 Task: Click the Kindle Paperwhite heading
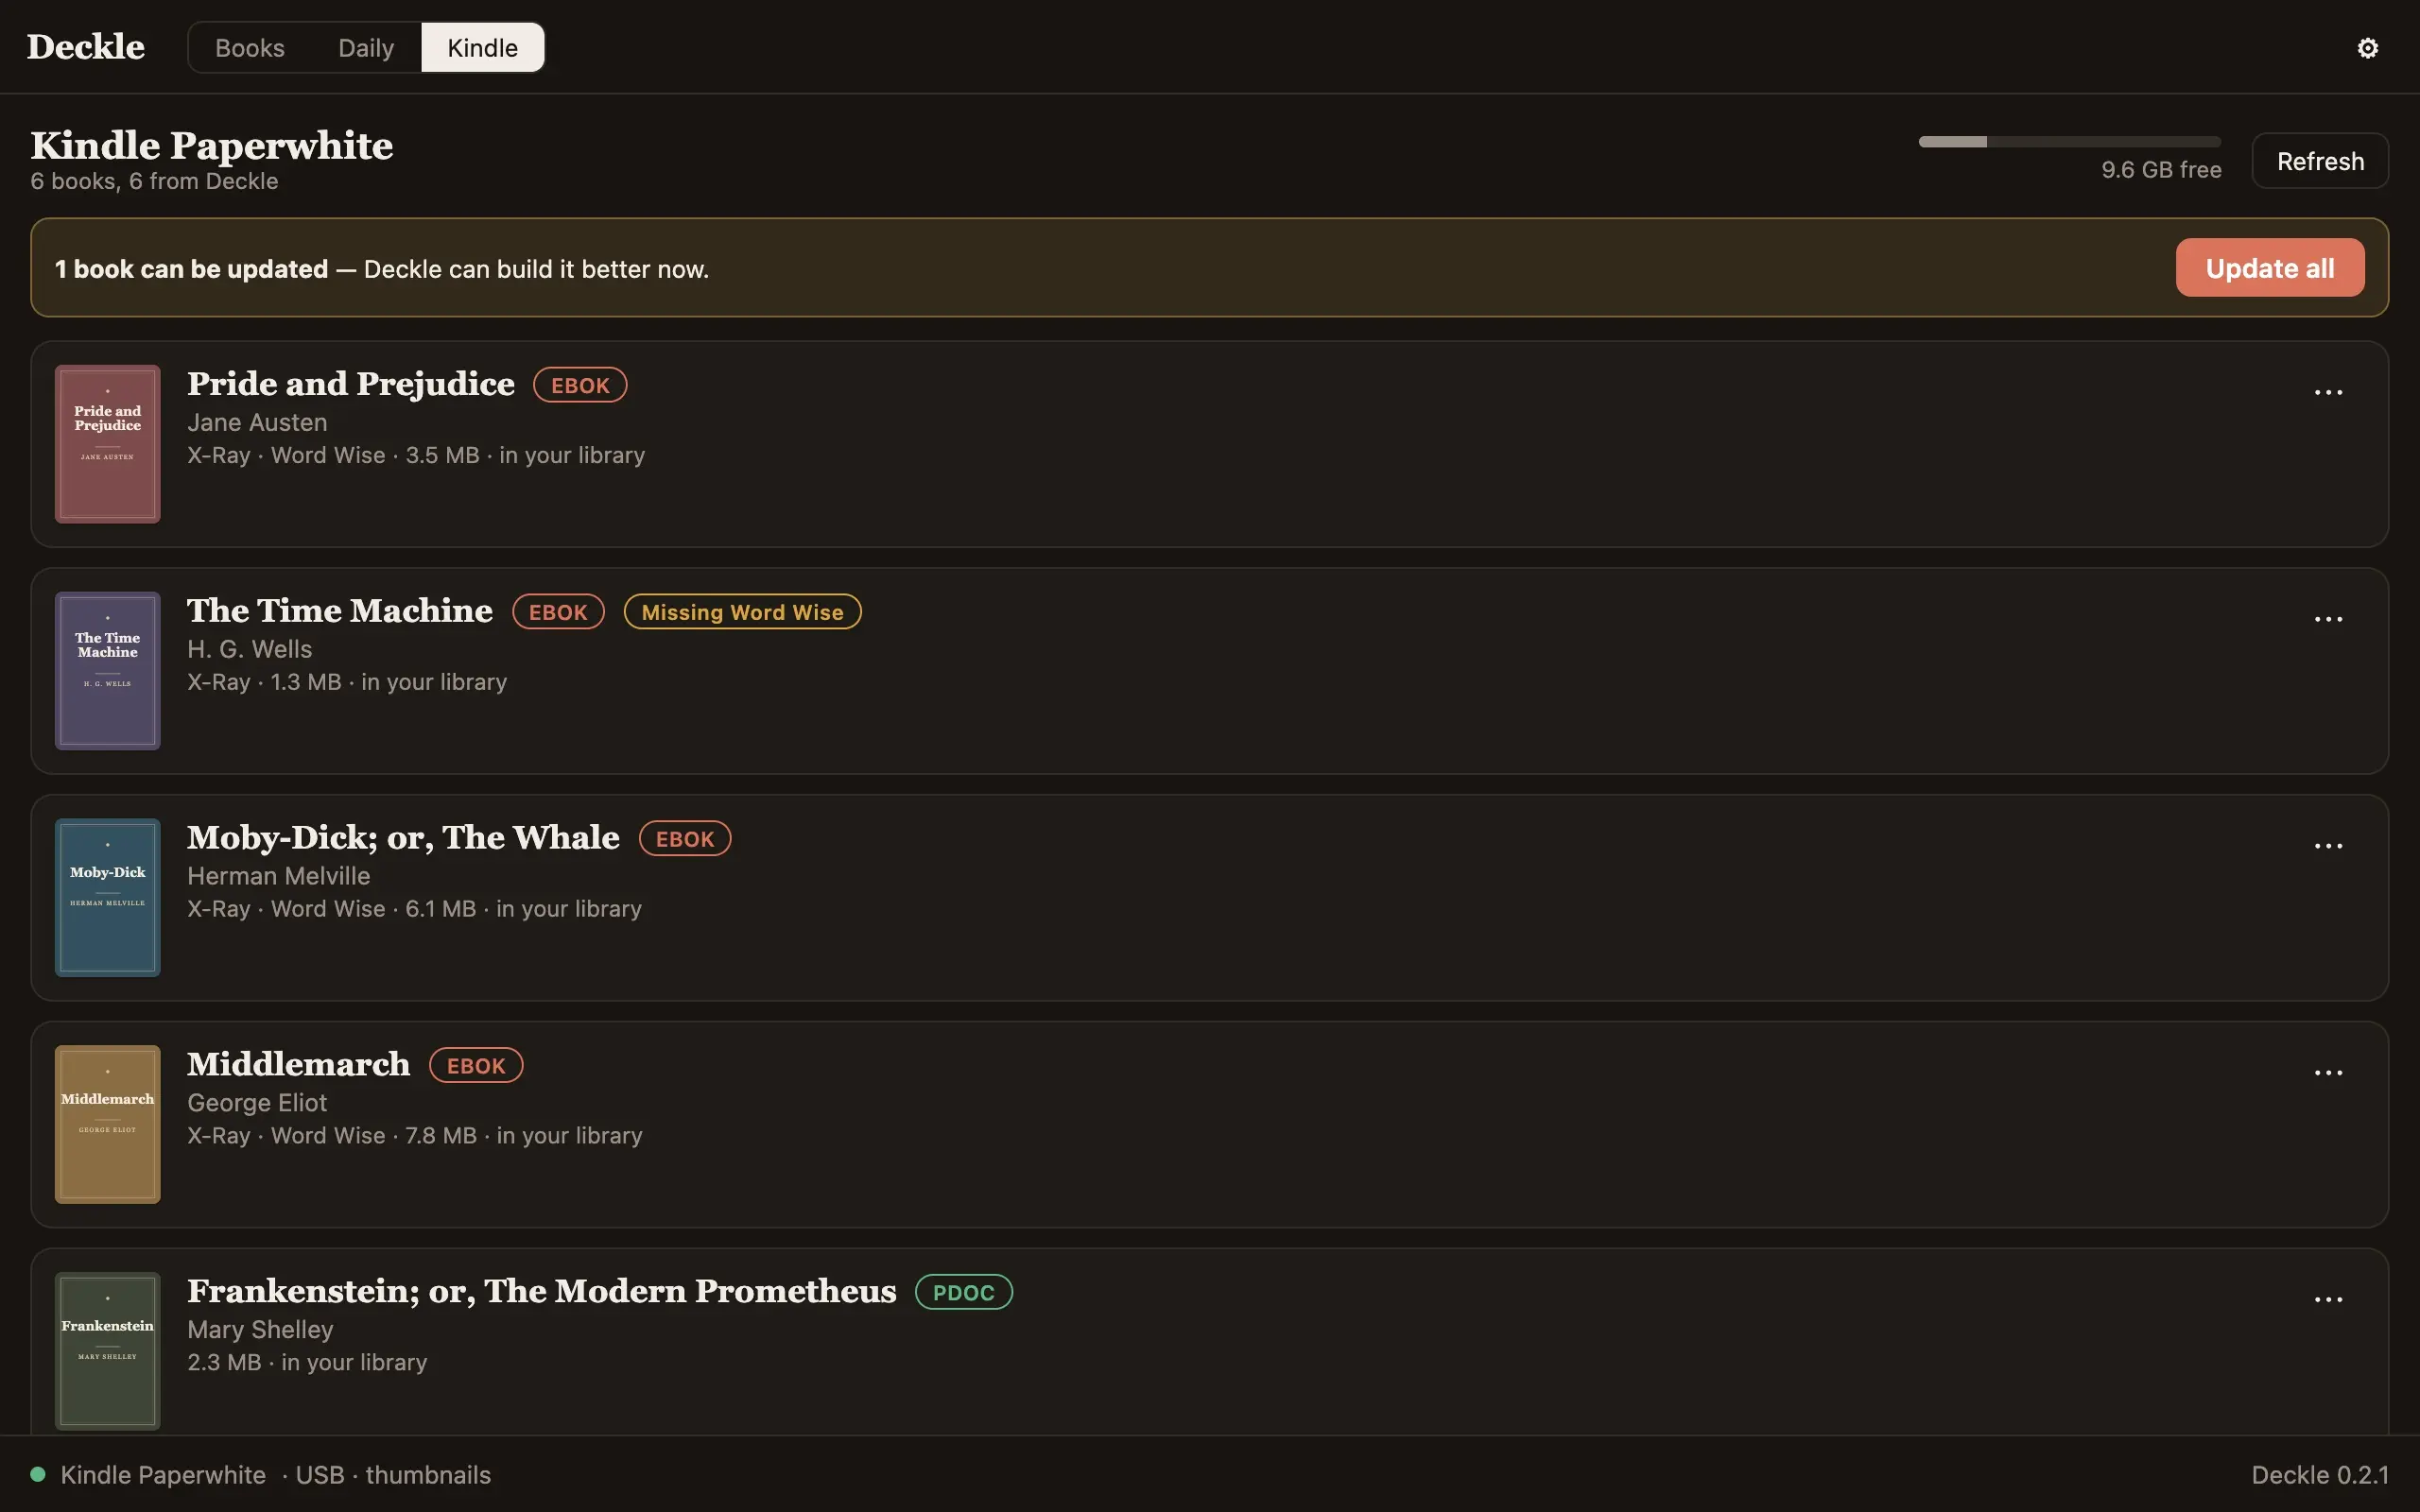coord(212,146)
